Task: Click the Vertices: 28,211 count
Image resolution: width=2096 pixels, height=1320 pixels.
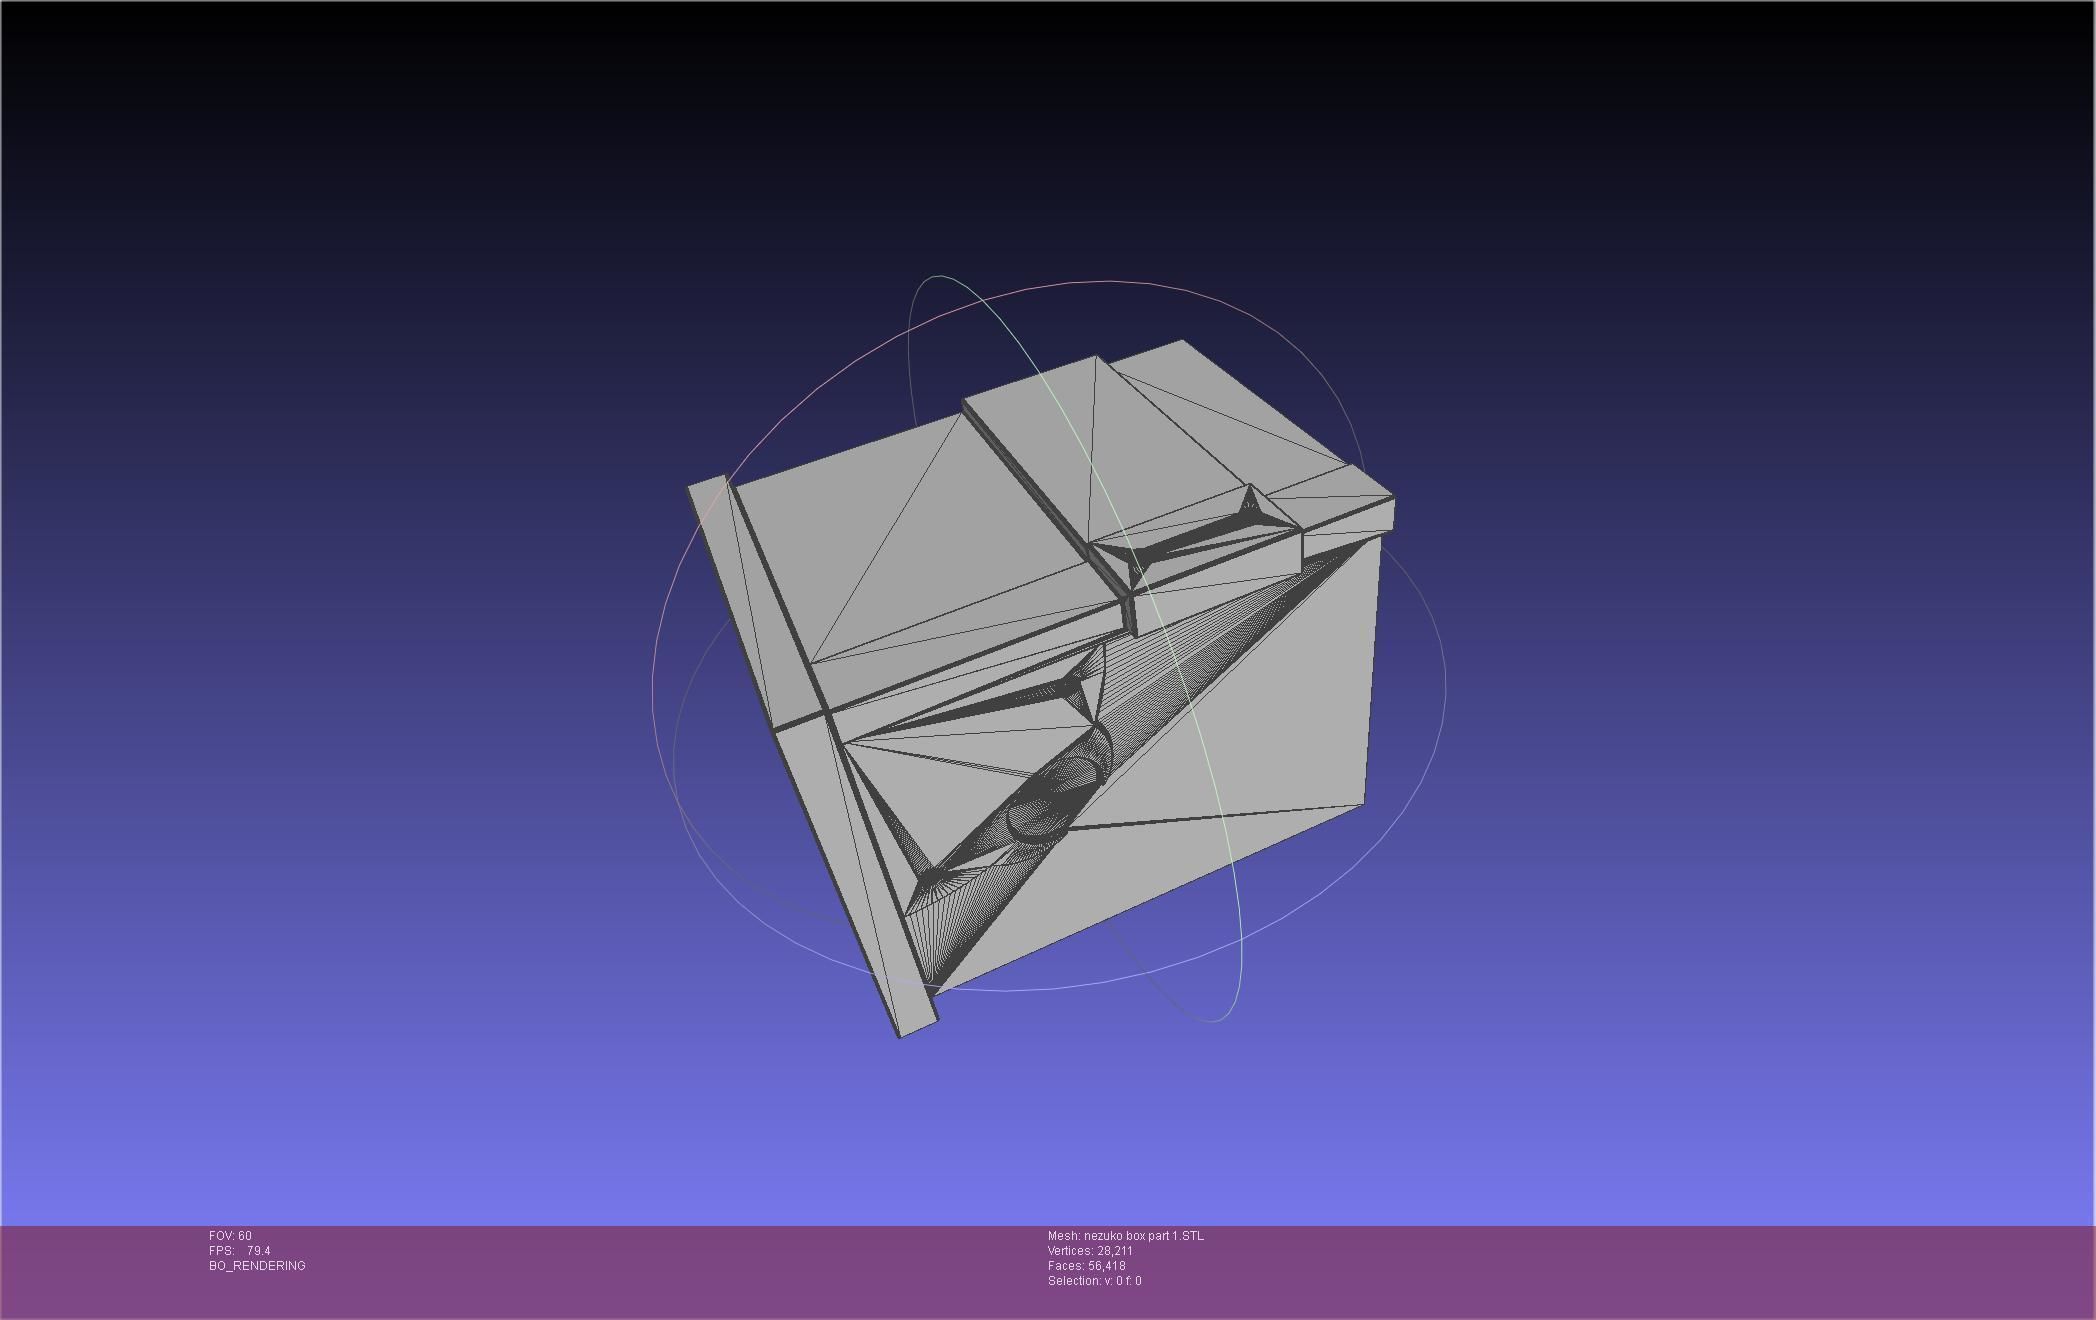Action: pyautogui.click(x=1090, y=1251)
